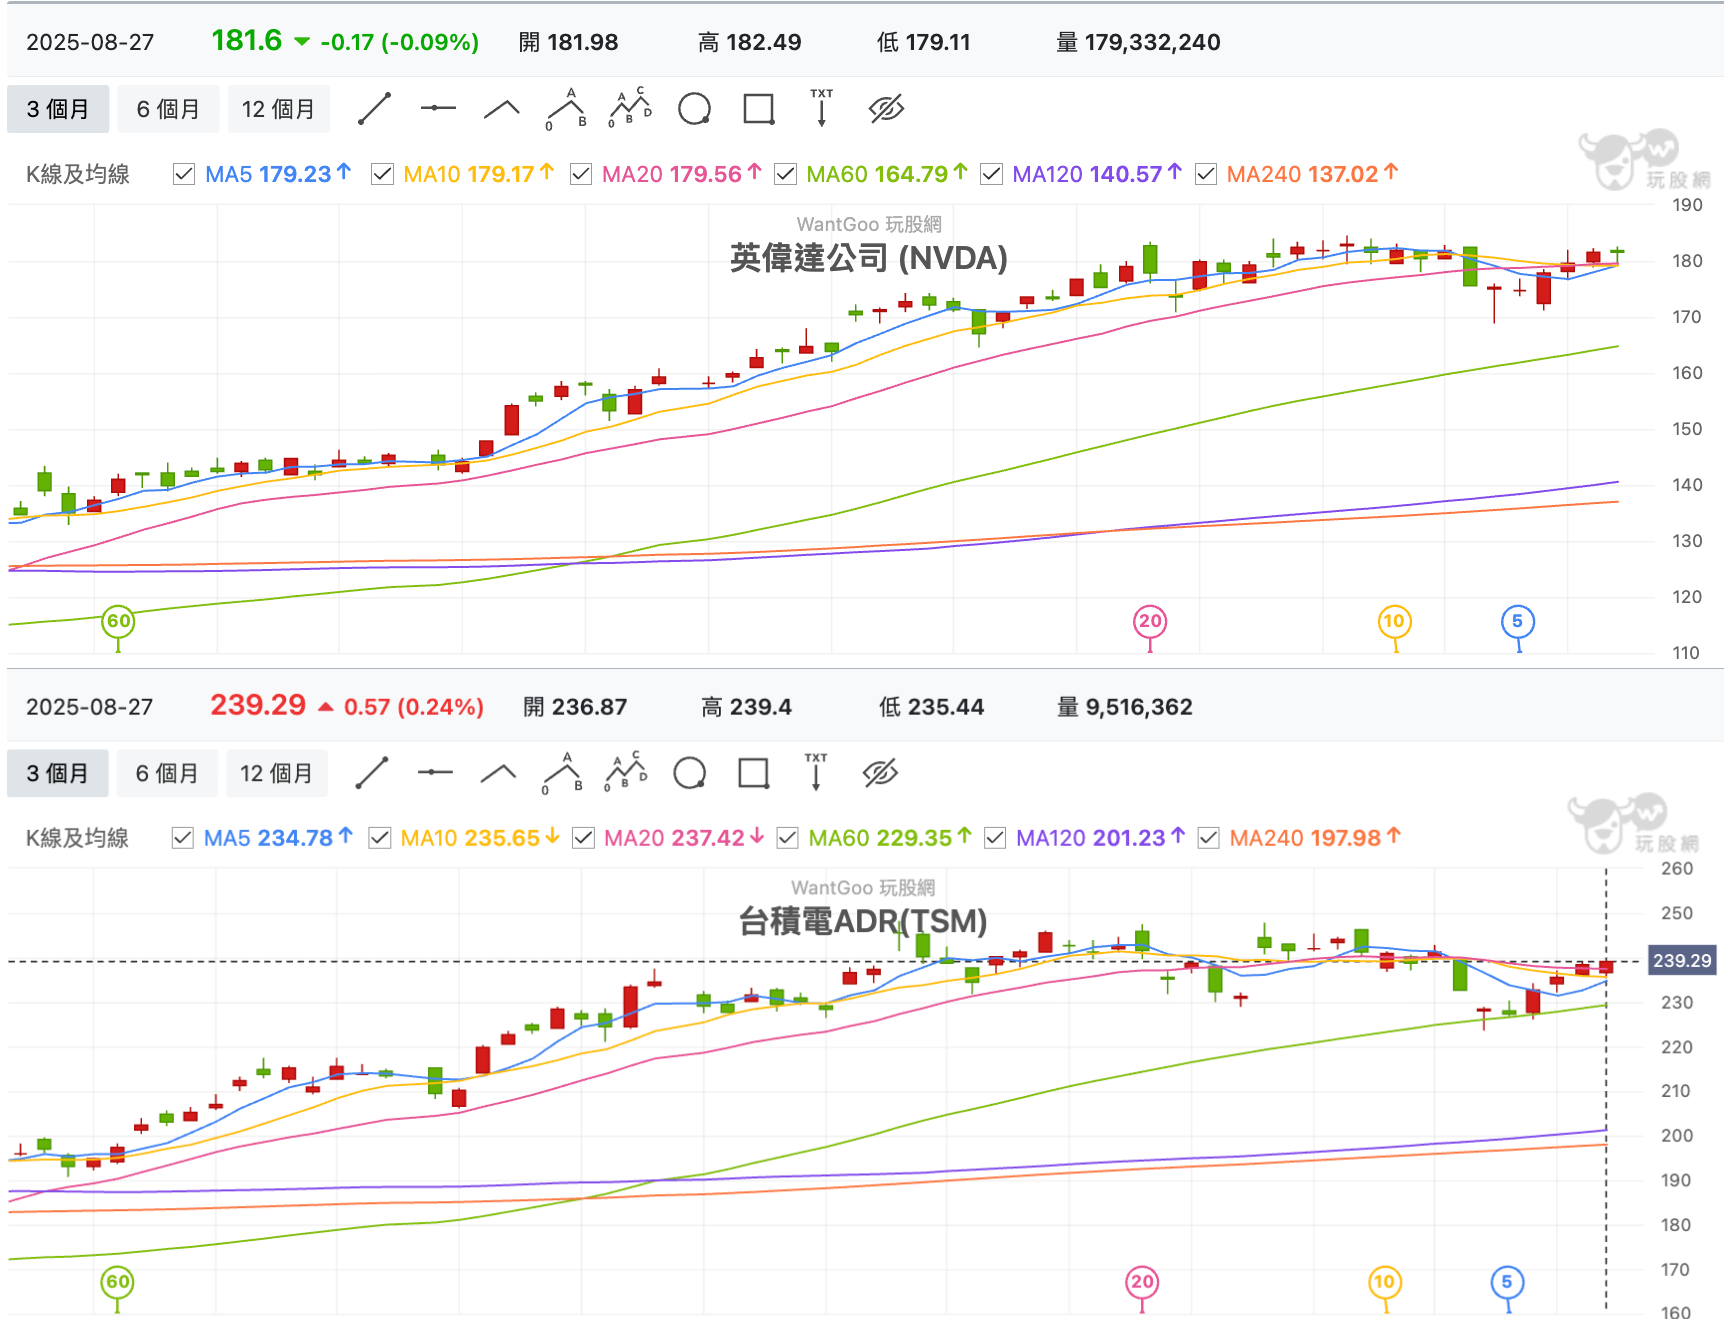
Task: Uncheck MA10 checkbox in TSM chart
Action: (x=380, y=838)
